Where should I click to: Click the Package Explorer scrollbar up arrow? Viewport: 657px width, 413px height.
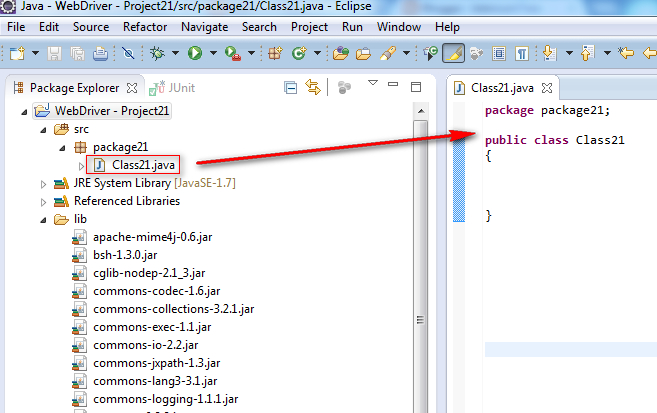(421, 111)
